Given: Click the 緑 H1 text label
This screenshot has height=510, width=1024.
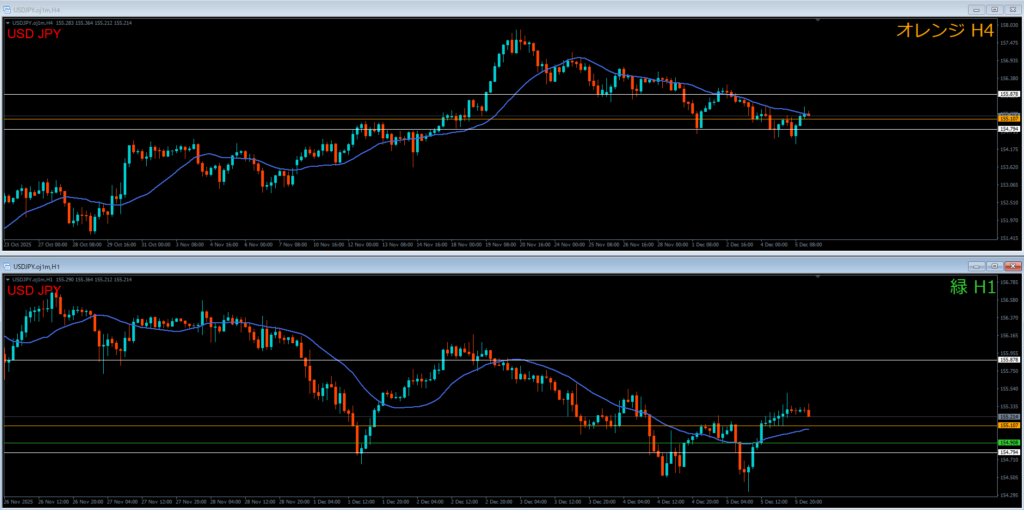Looking at the screenshot, I should 971,287.
